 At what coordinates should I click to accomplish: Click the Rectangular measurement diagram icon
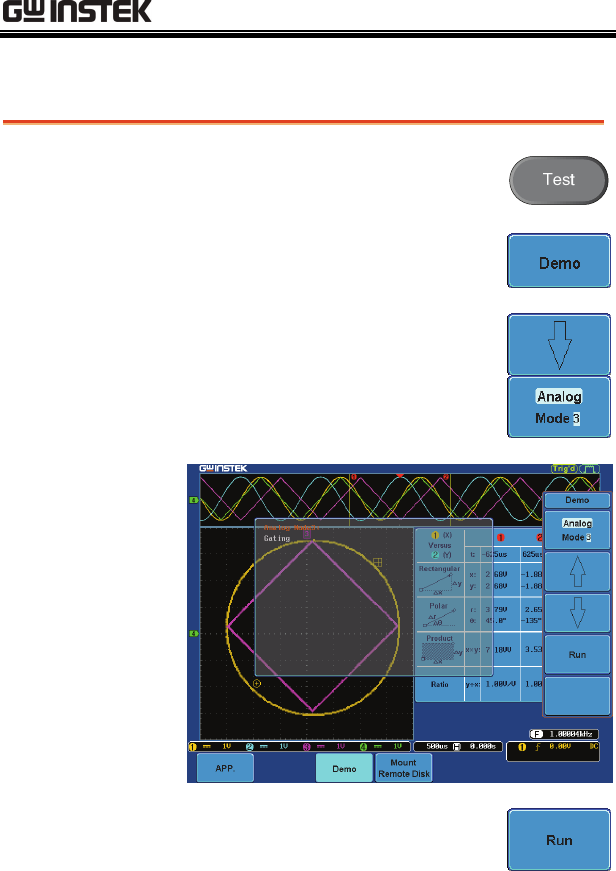(x=439, y=584)
